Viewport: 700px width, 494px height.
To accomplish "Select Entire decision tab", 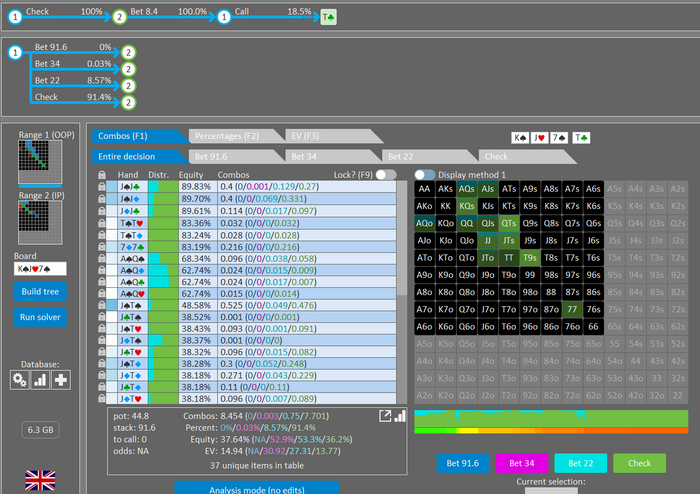I will [139, 157].
